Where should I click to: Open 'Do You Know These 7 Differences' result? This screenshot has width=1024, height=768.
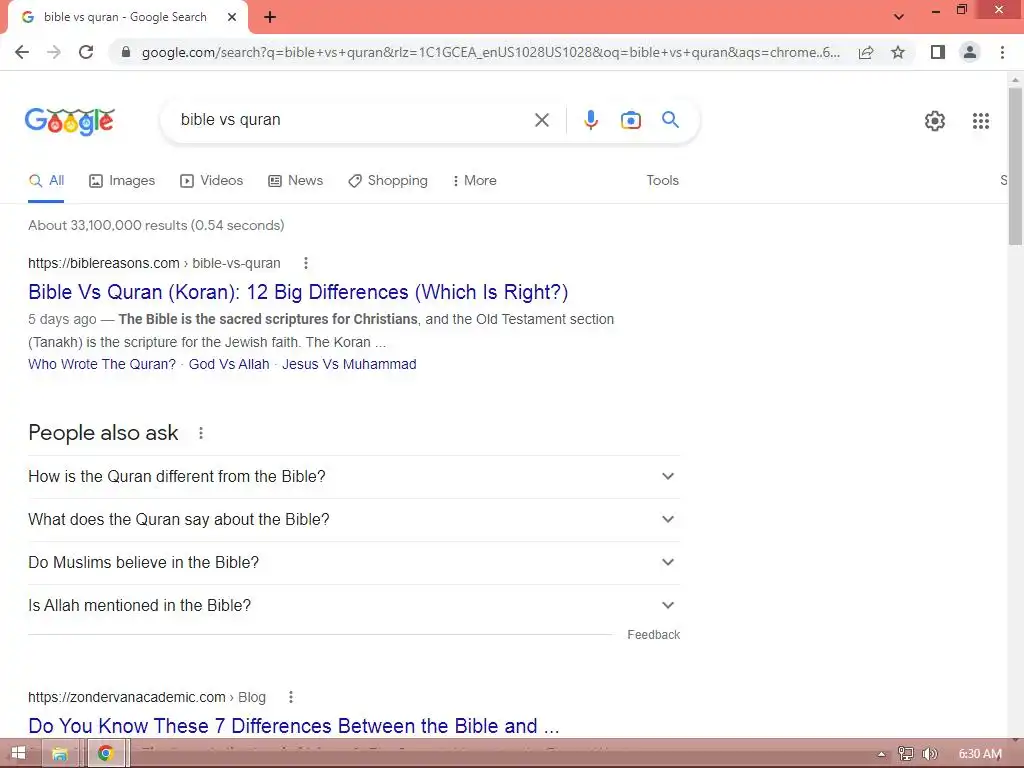point(294,726)
